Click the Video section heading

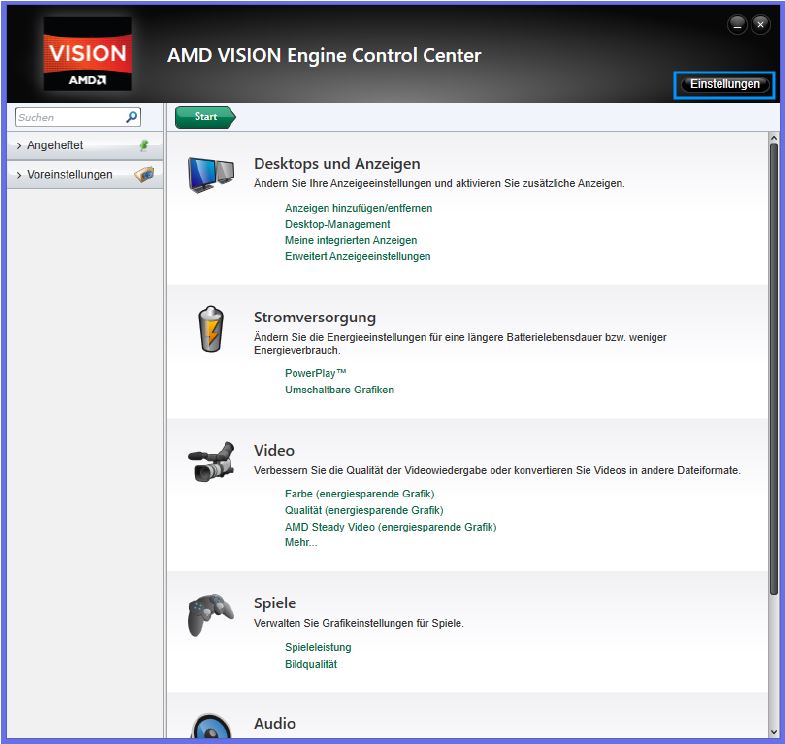click(x=274, y=451)
